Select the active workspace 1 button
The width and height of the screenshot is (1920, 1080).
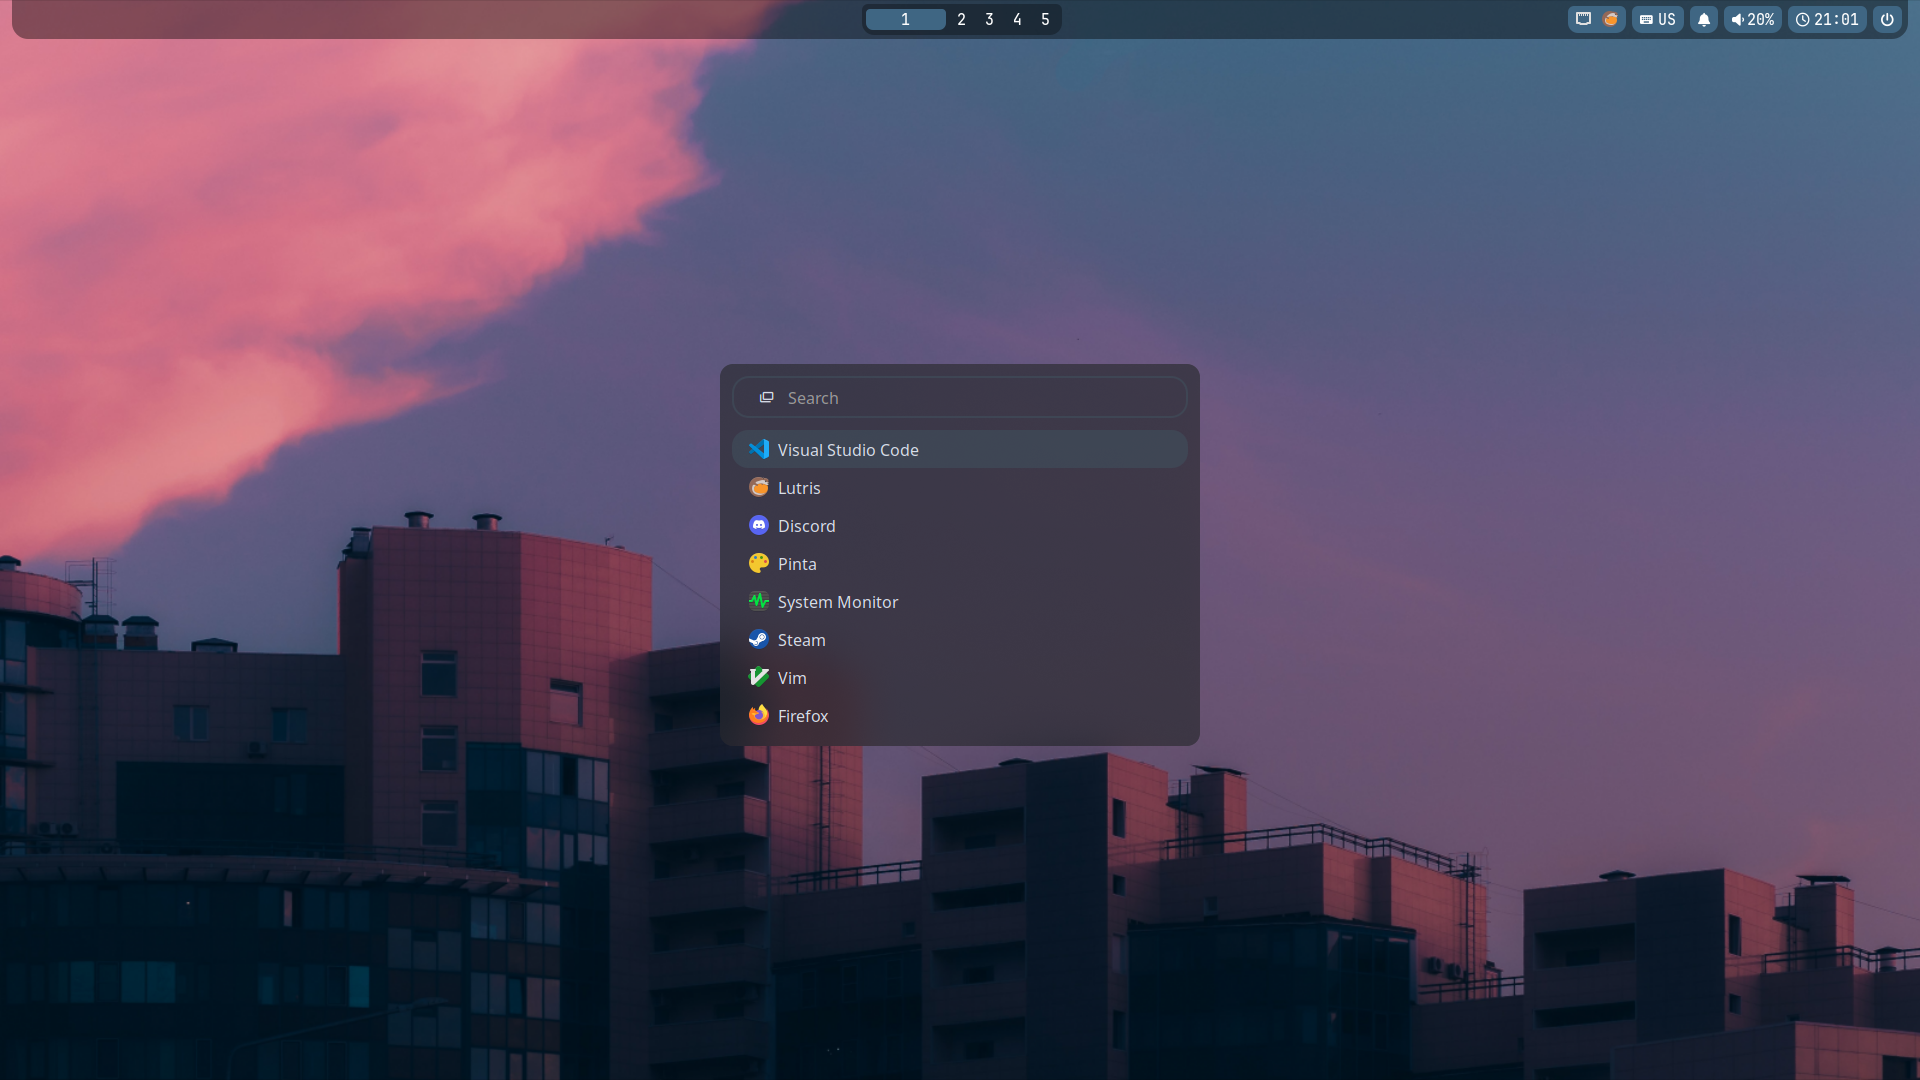click(x=905, y=19)
